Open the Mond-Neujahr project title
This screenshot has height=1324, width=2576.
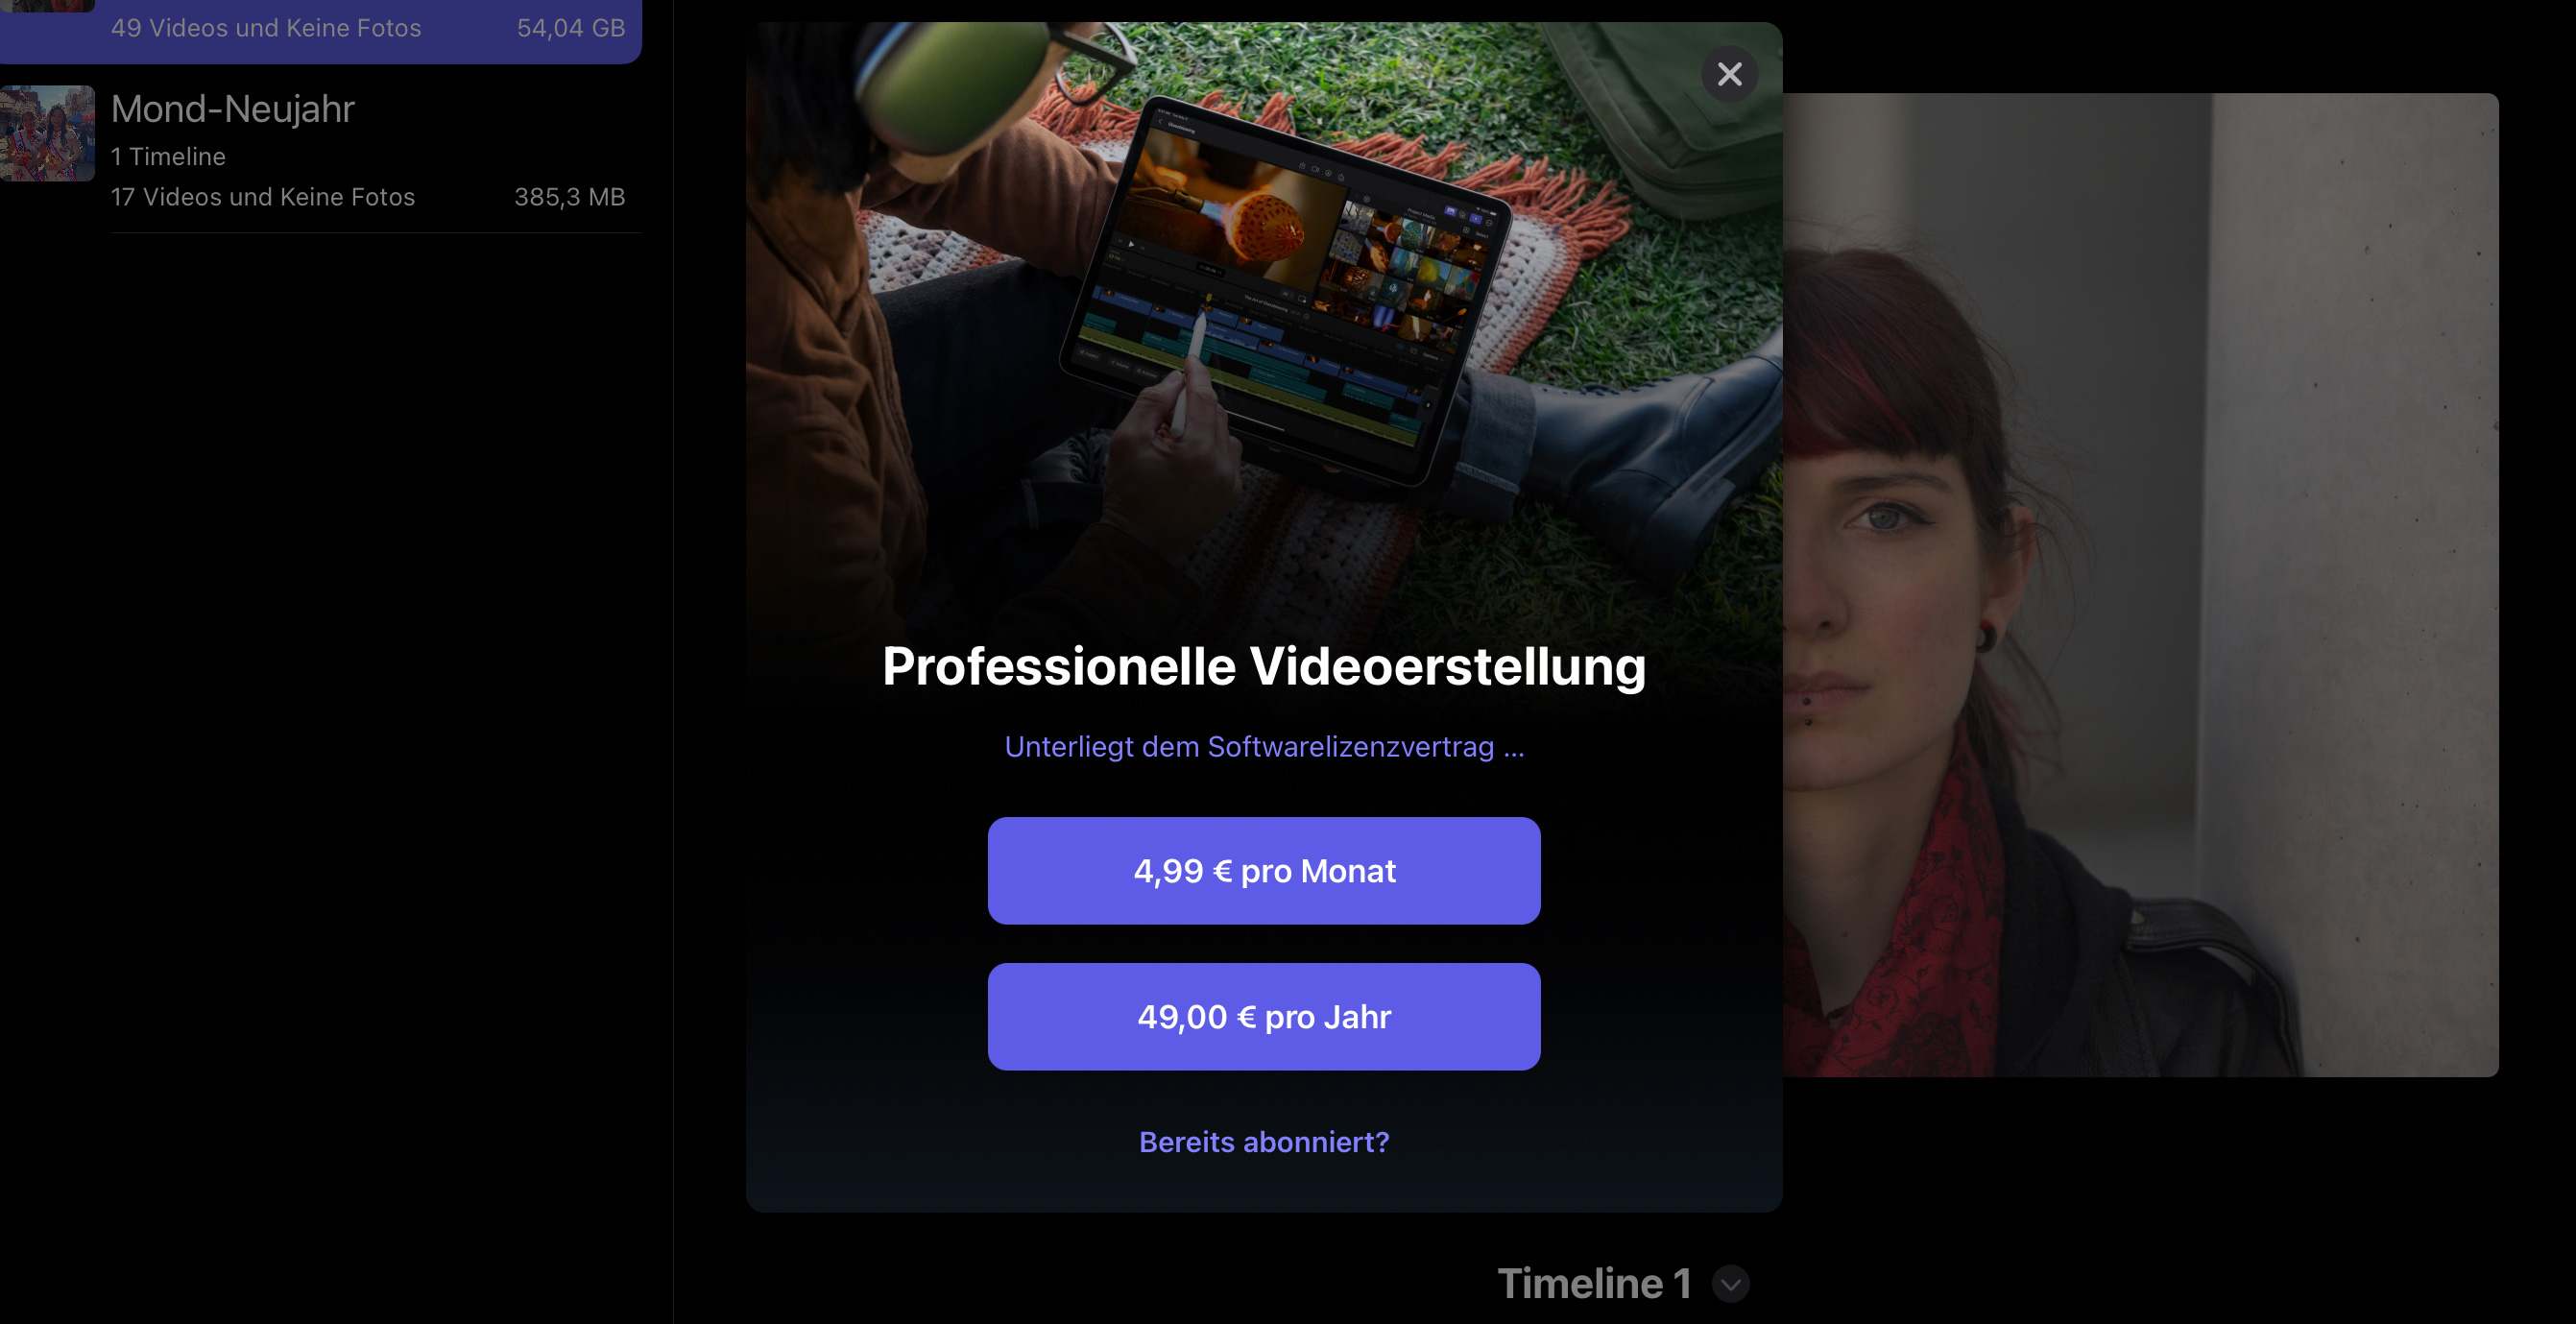click(233, 108)
